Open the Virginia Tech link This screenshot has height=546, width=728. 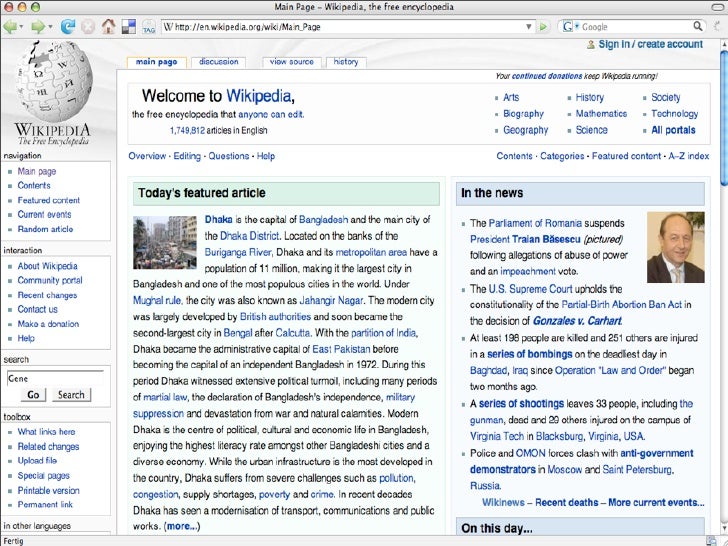(x=497, y=436)
